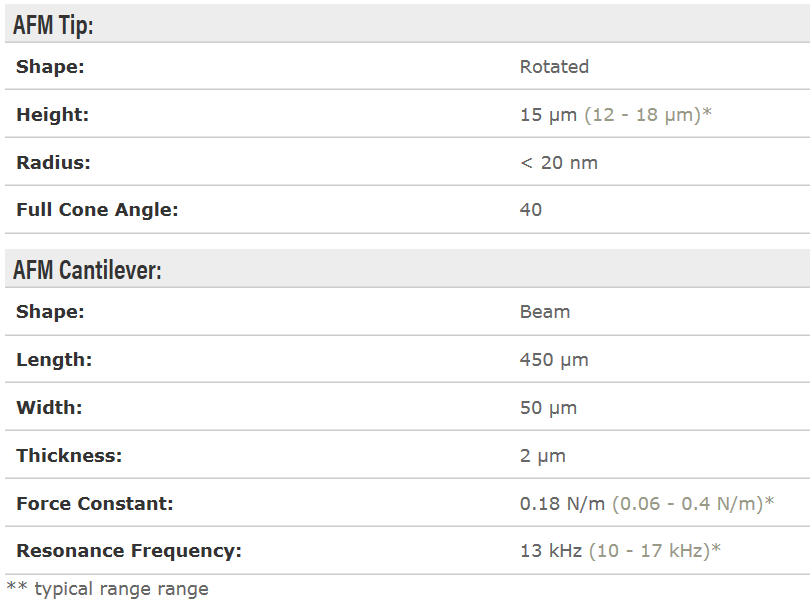Select the Beam cantilever shape value

[x=545, y=312]
